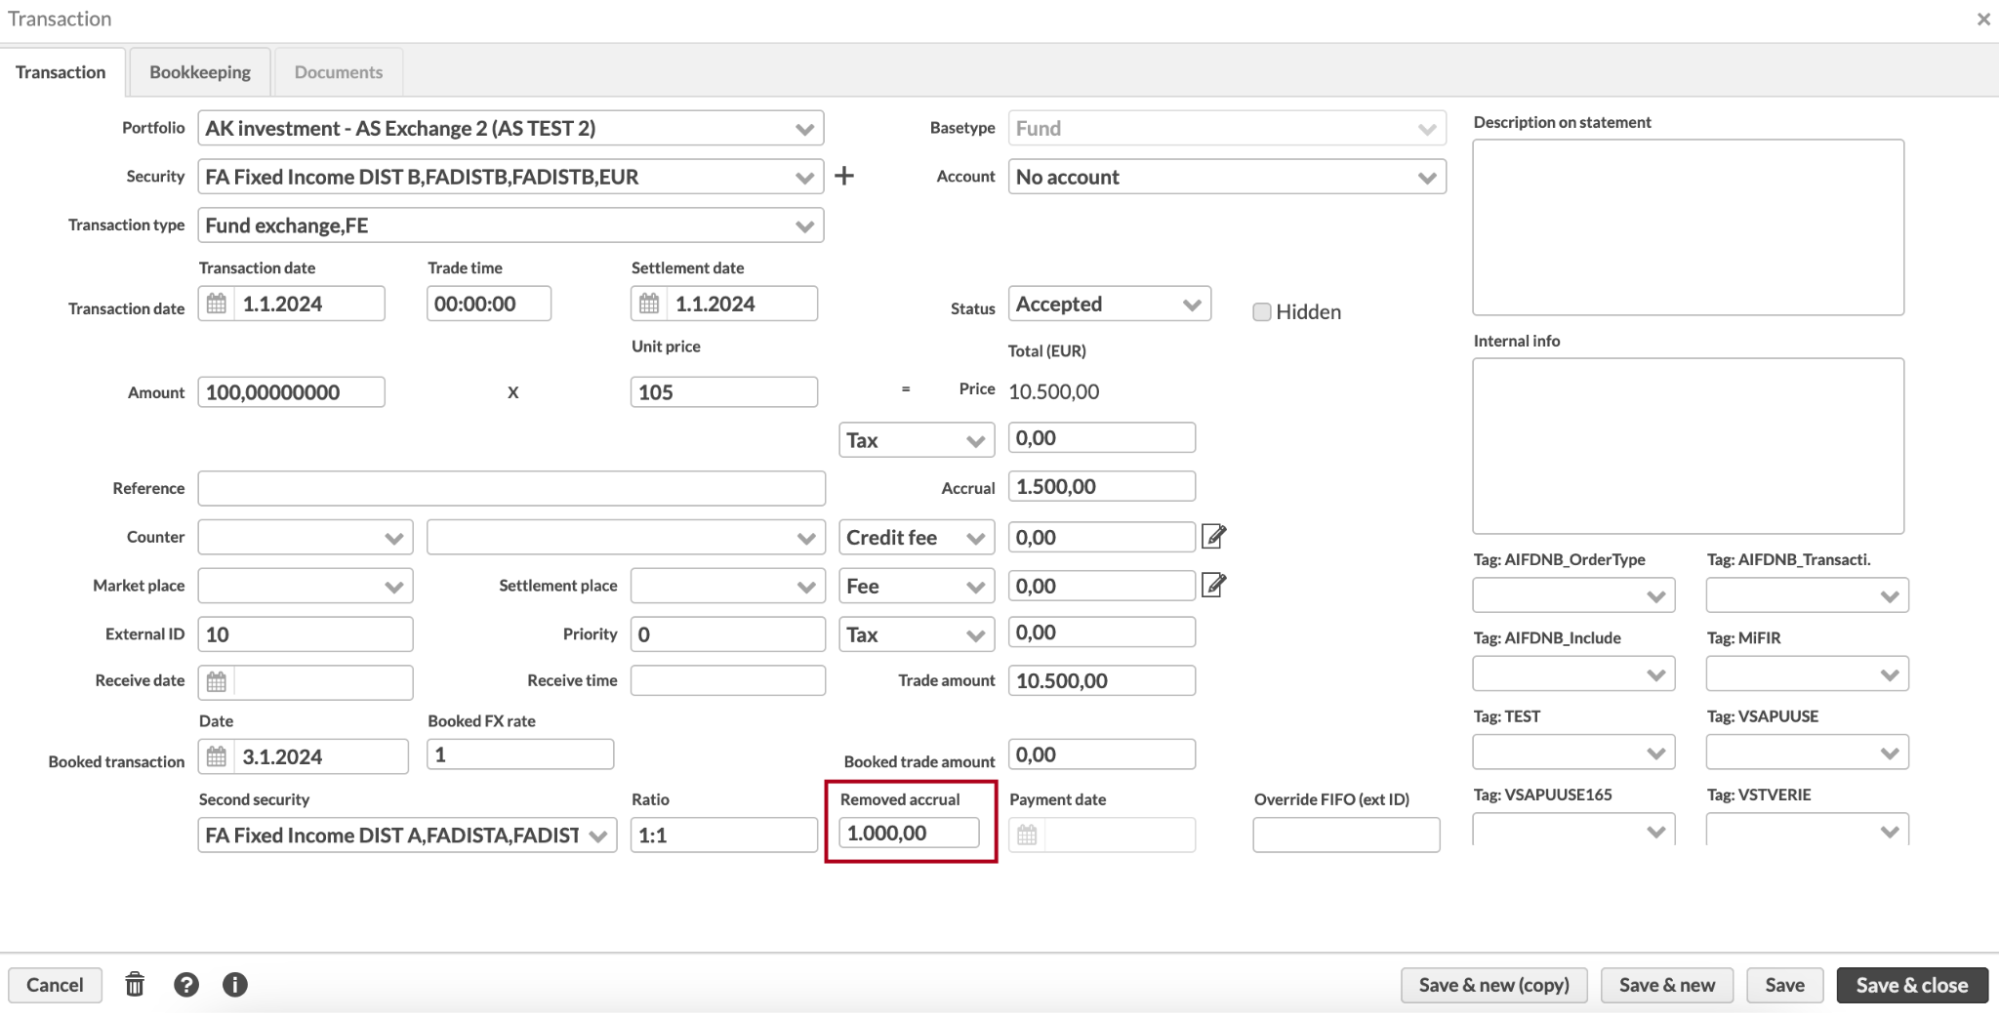Open the Tag: AIFDNB_Transacti. dropdown
The height and width of the screenshot is (1014, 1999).
coord(1807,596)
